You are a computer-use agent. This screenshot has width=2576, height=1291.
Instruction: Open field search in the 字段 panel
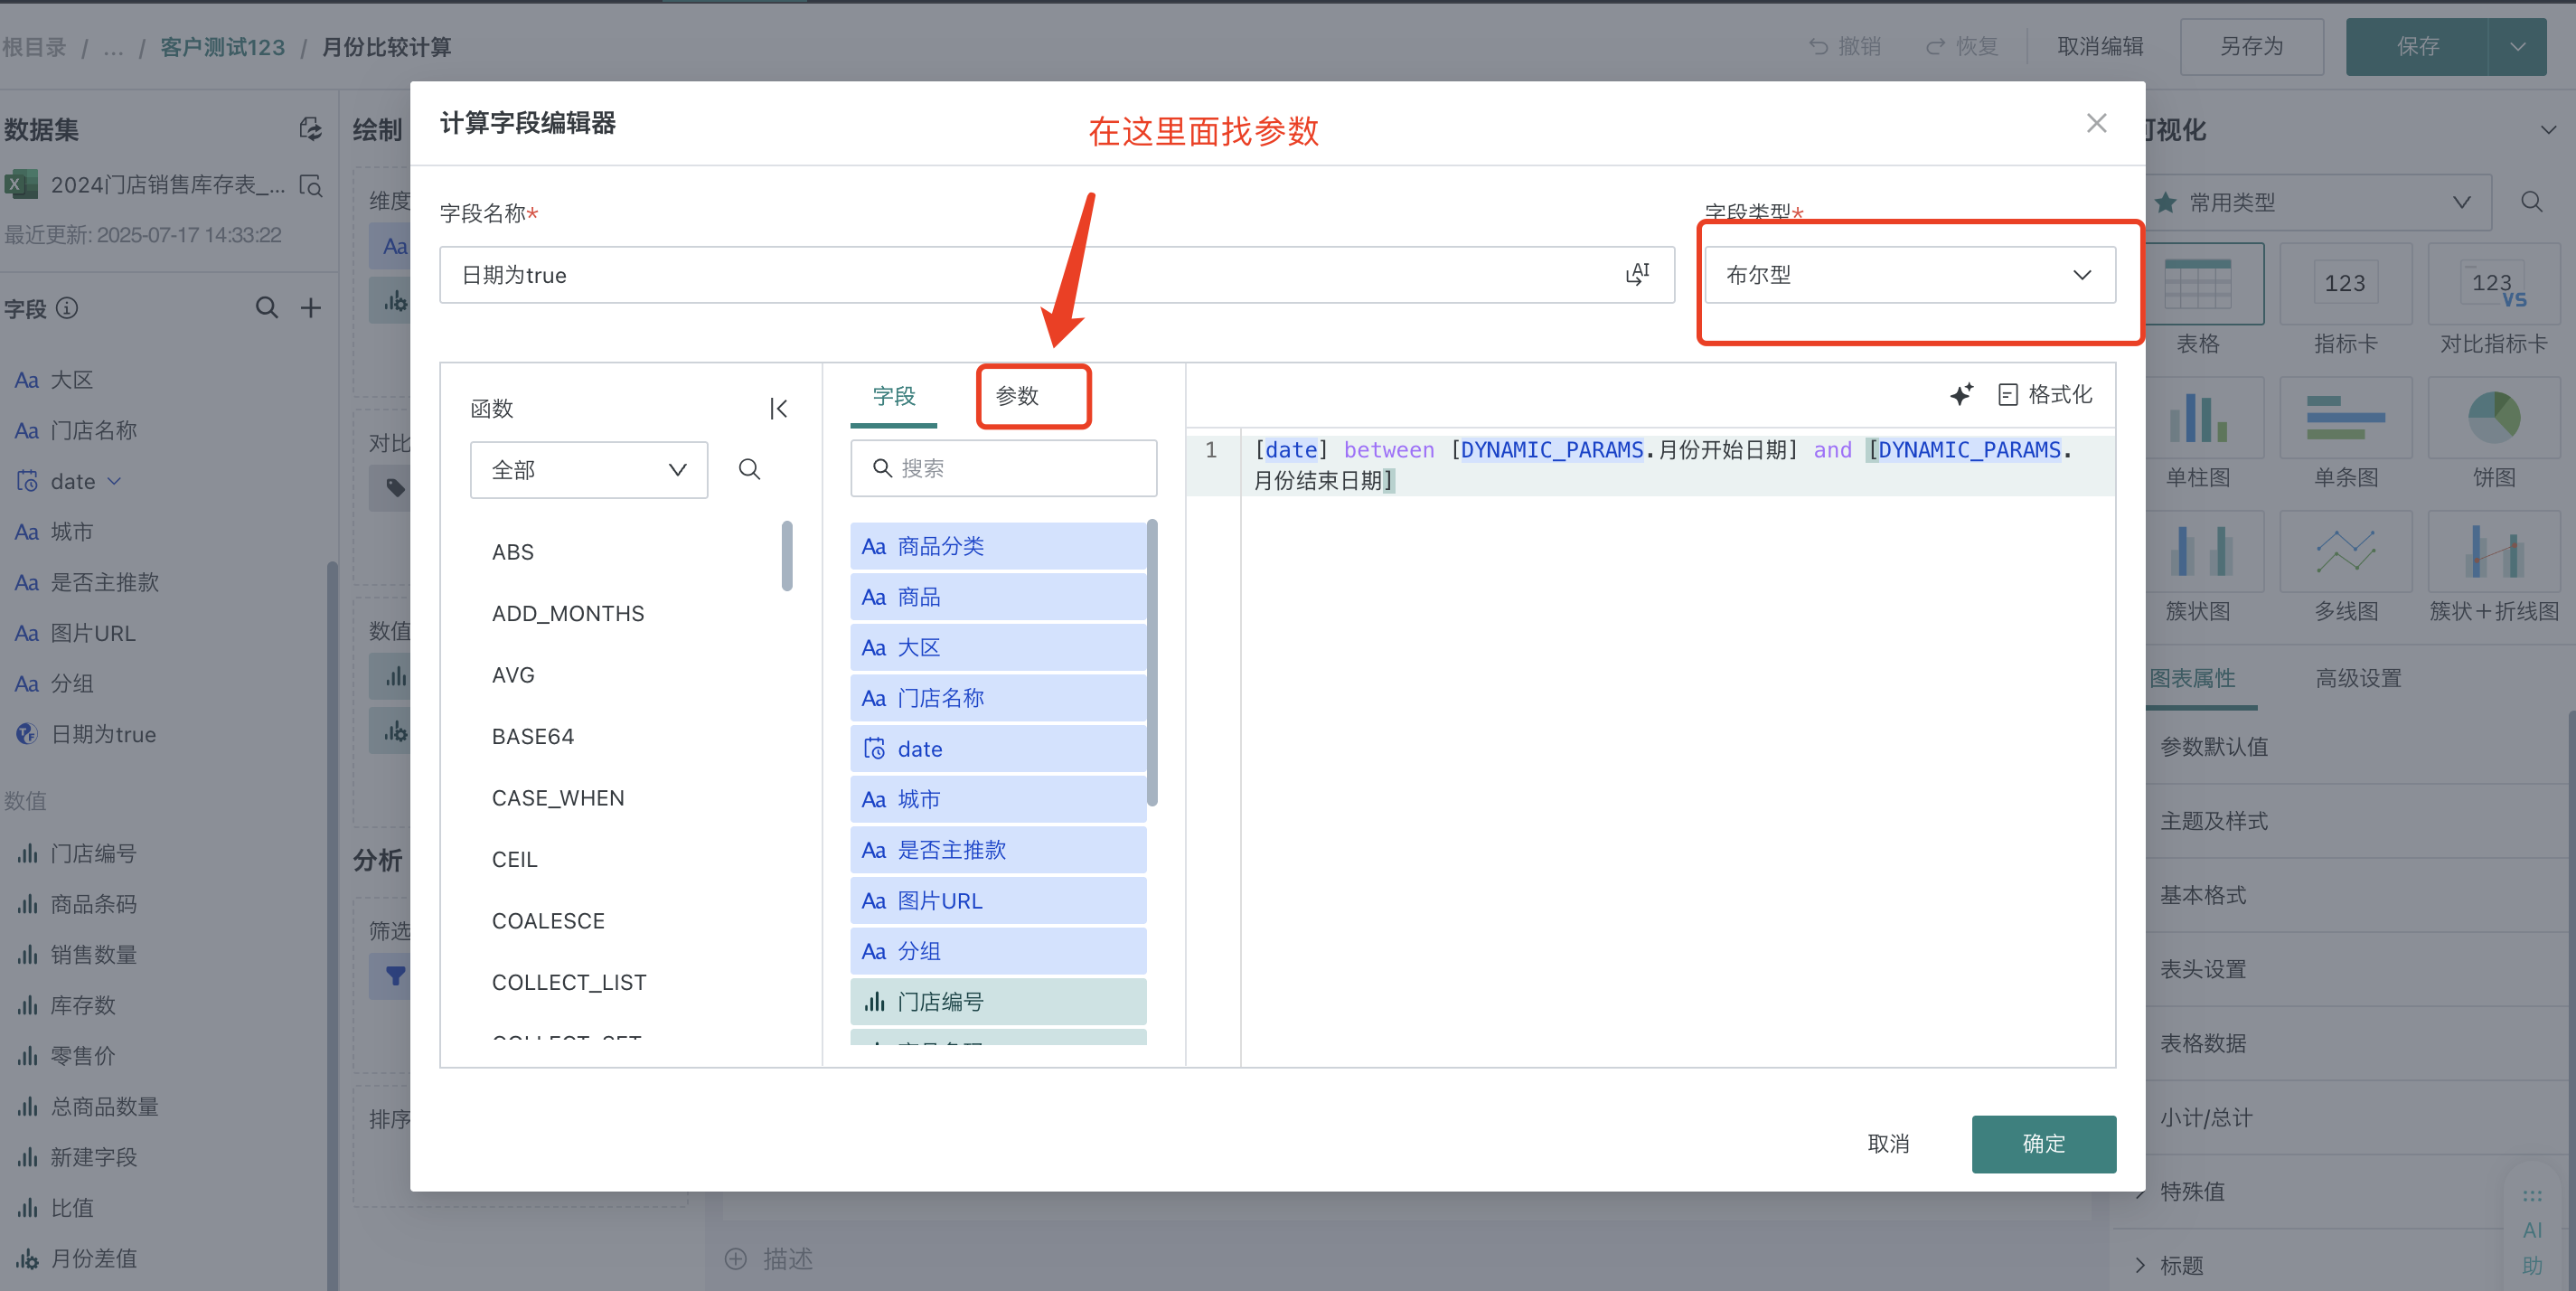tap(266, 308)
